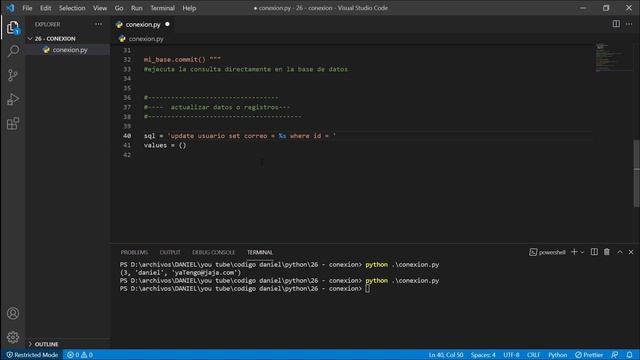Select the conexion.py editor tab
This screenshot has width=640, height=360.
143,24
